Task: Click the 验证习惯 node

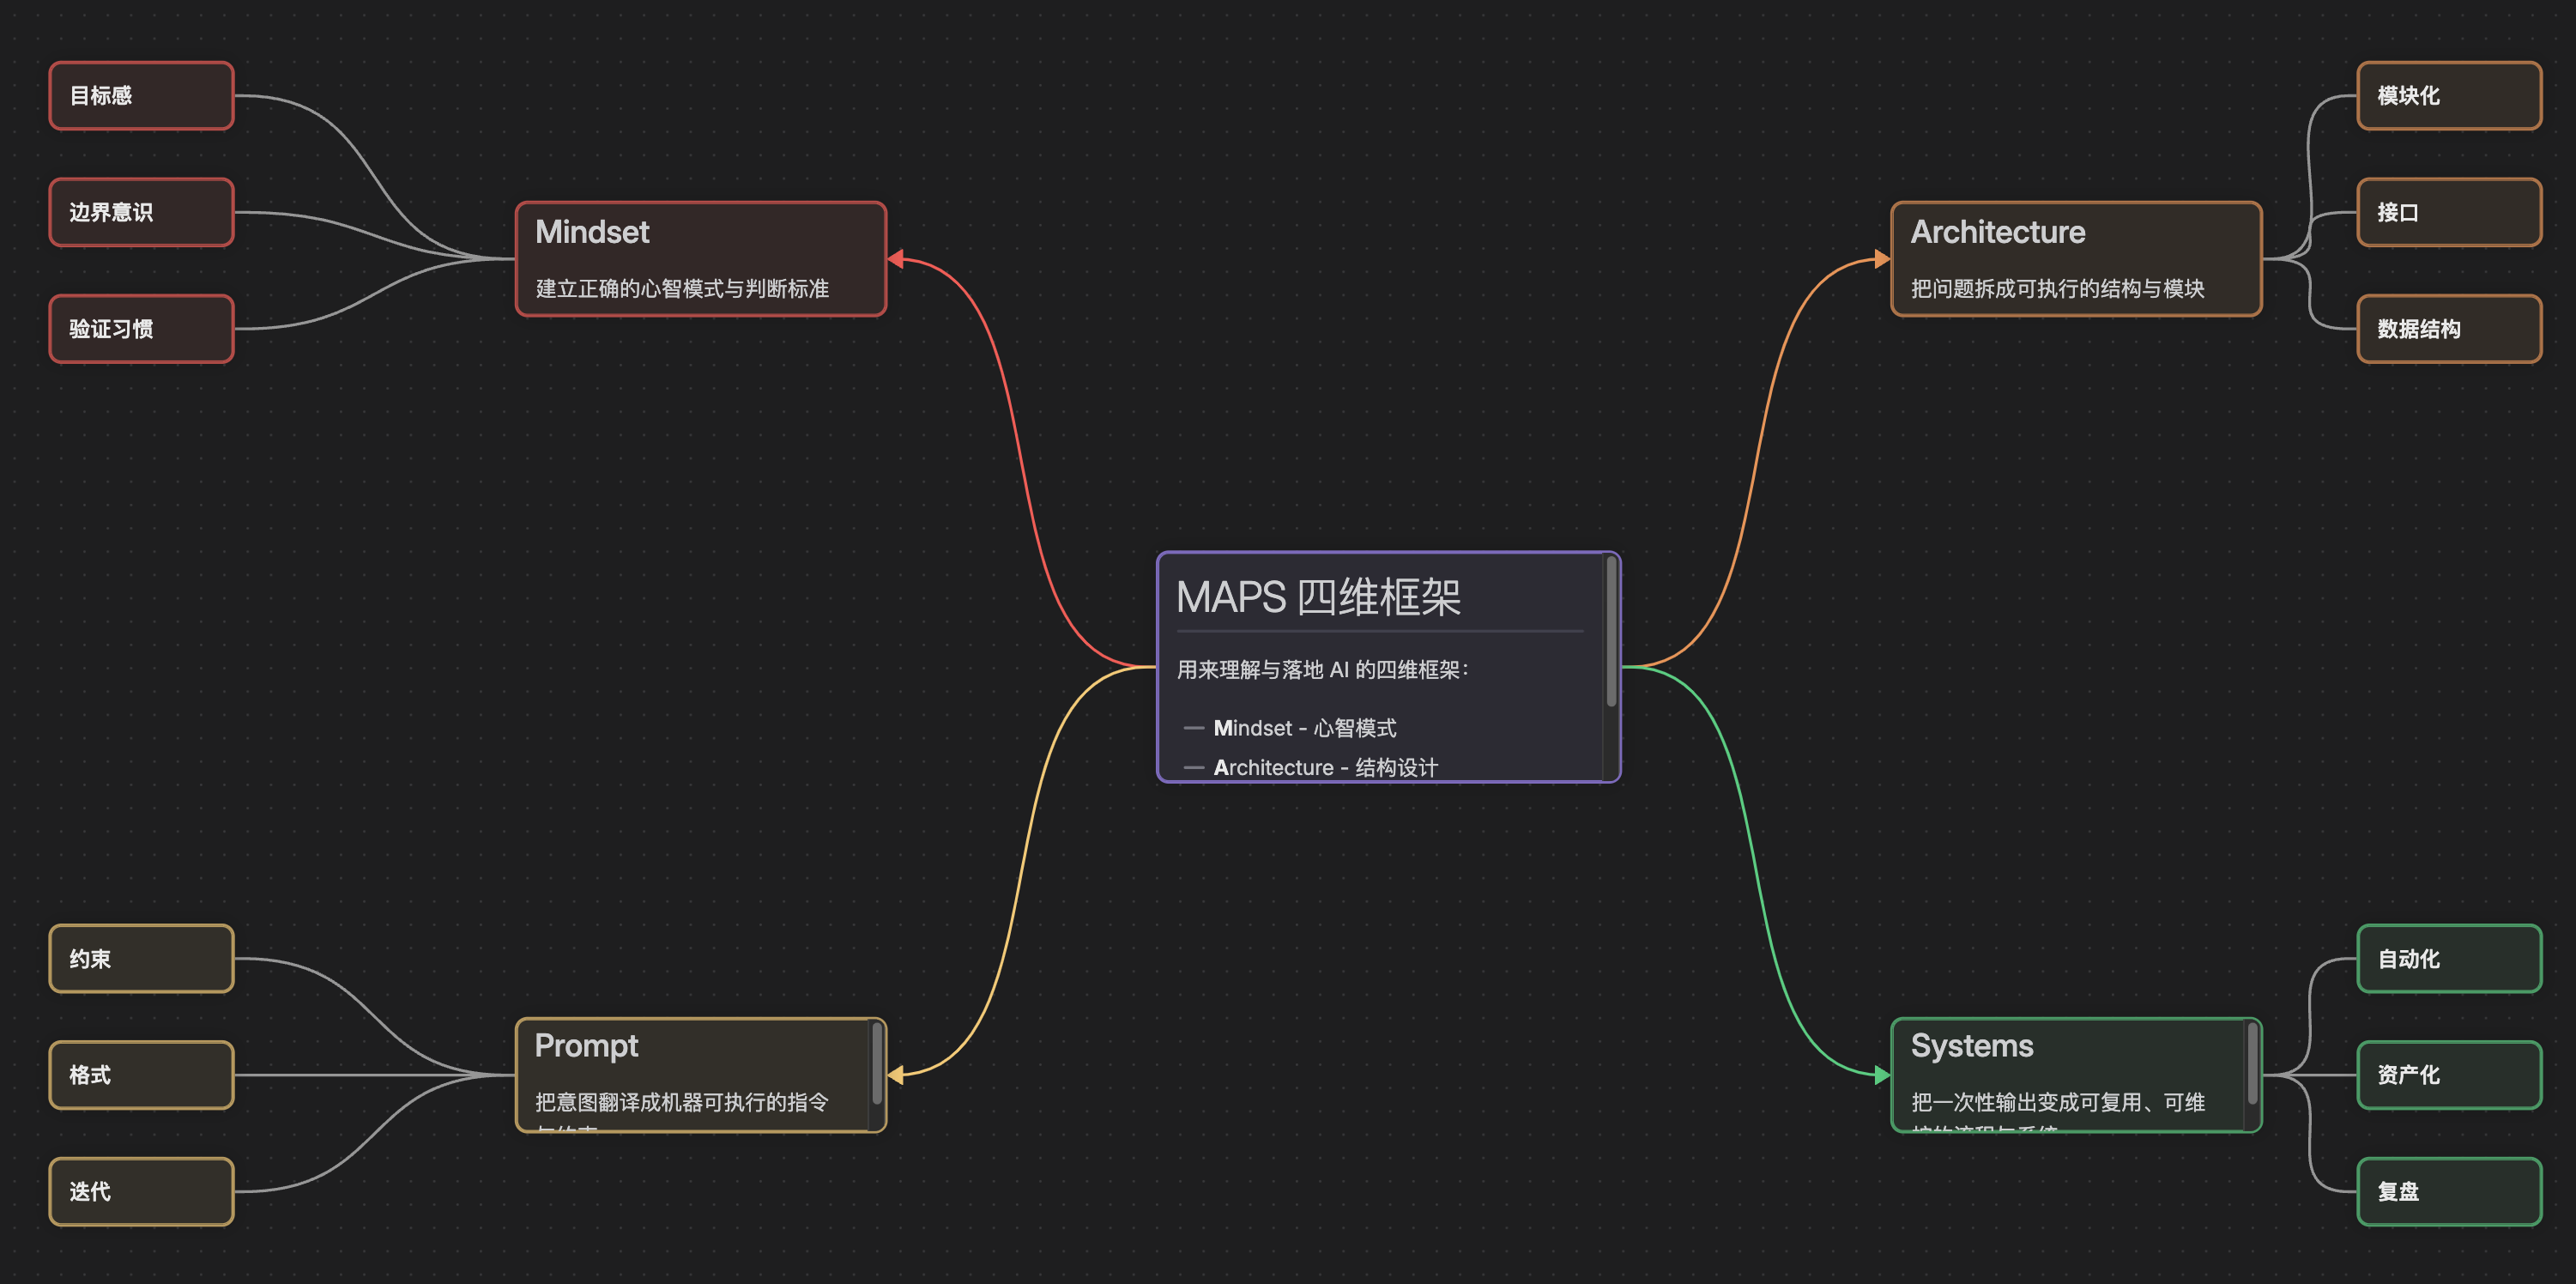Action: point(141,329)
